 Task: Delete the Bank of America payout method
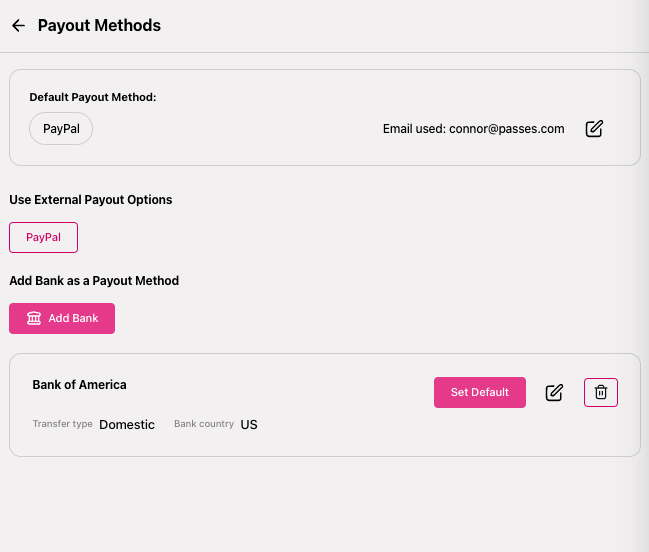pos(601,392)
